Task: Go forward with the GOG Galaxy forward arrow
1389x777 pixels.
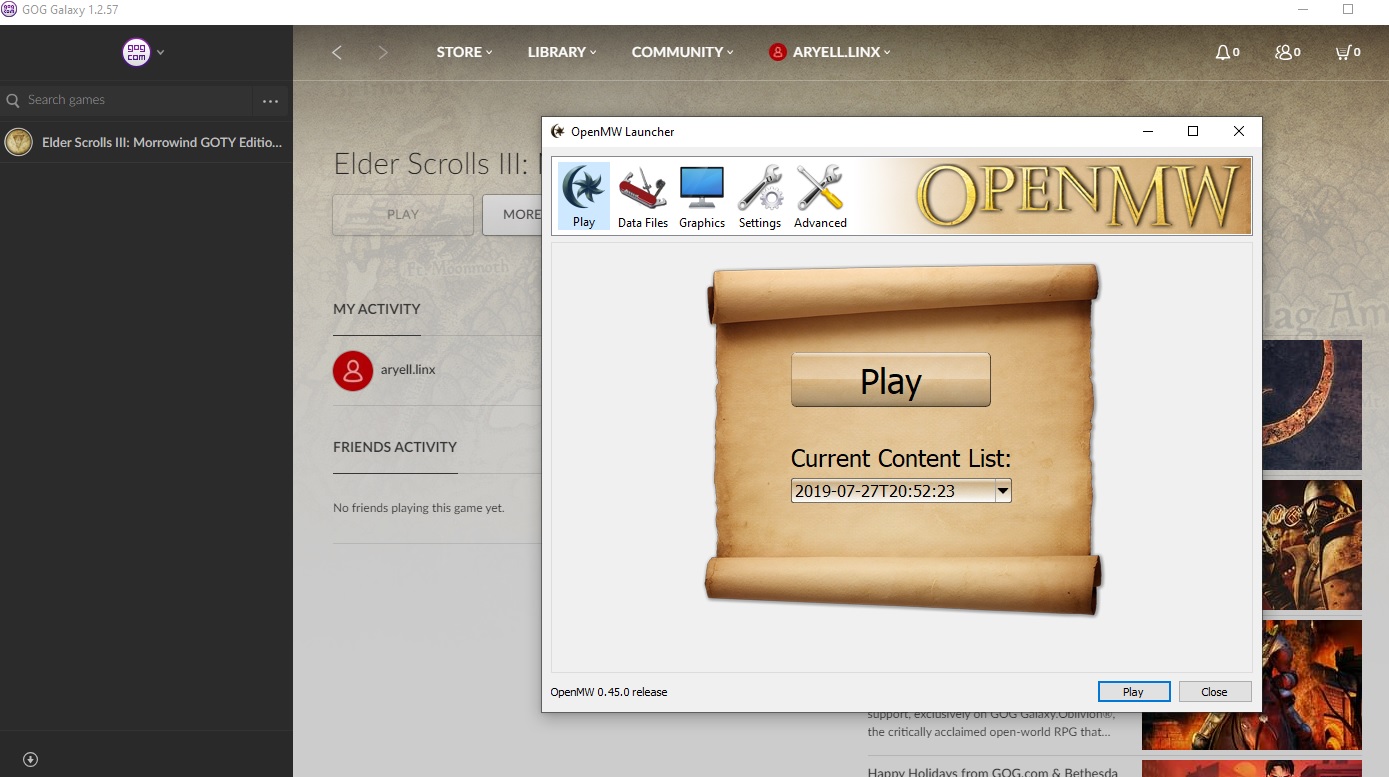Action: click(x=383, y=52)
